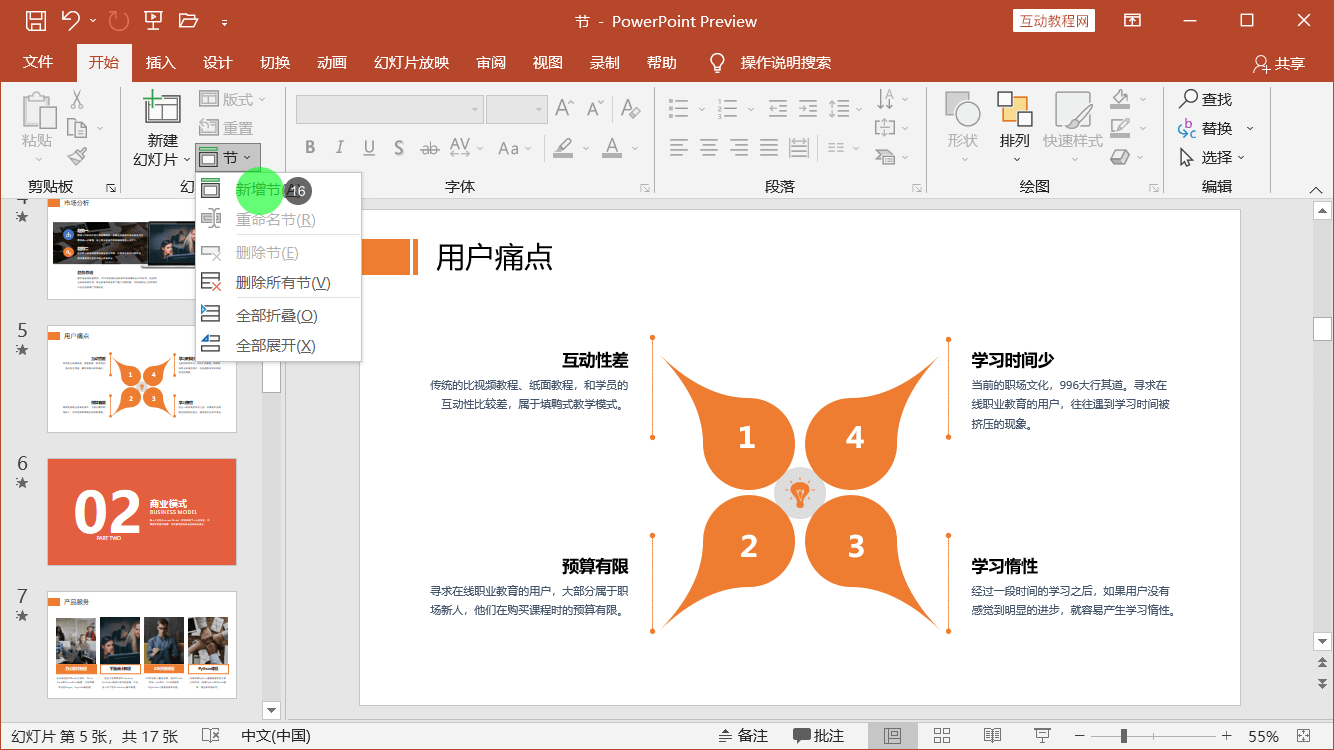The image size is (1334, 750).
Task: Toggle Bold formatting
Action: 310,148
